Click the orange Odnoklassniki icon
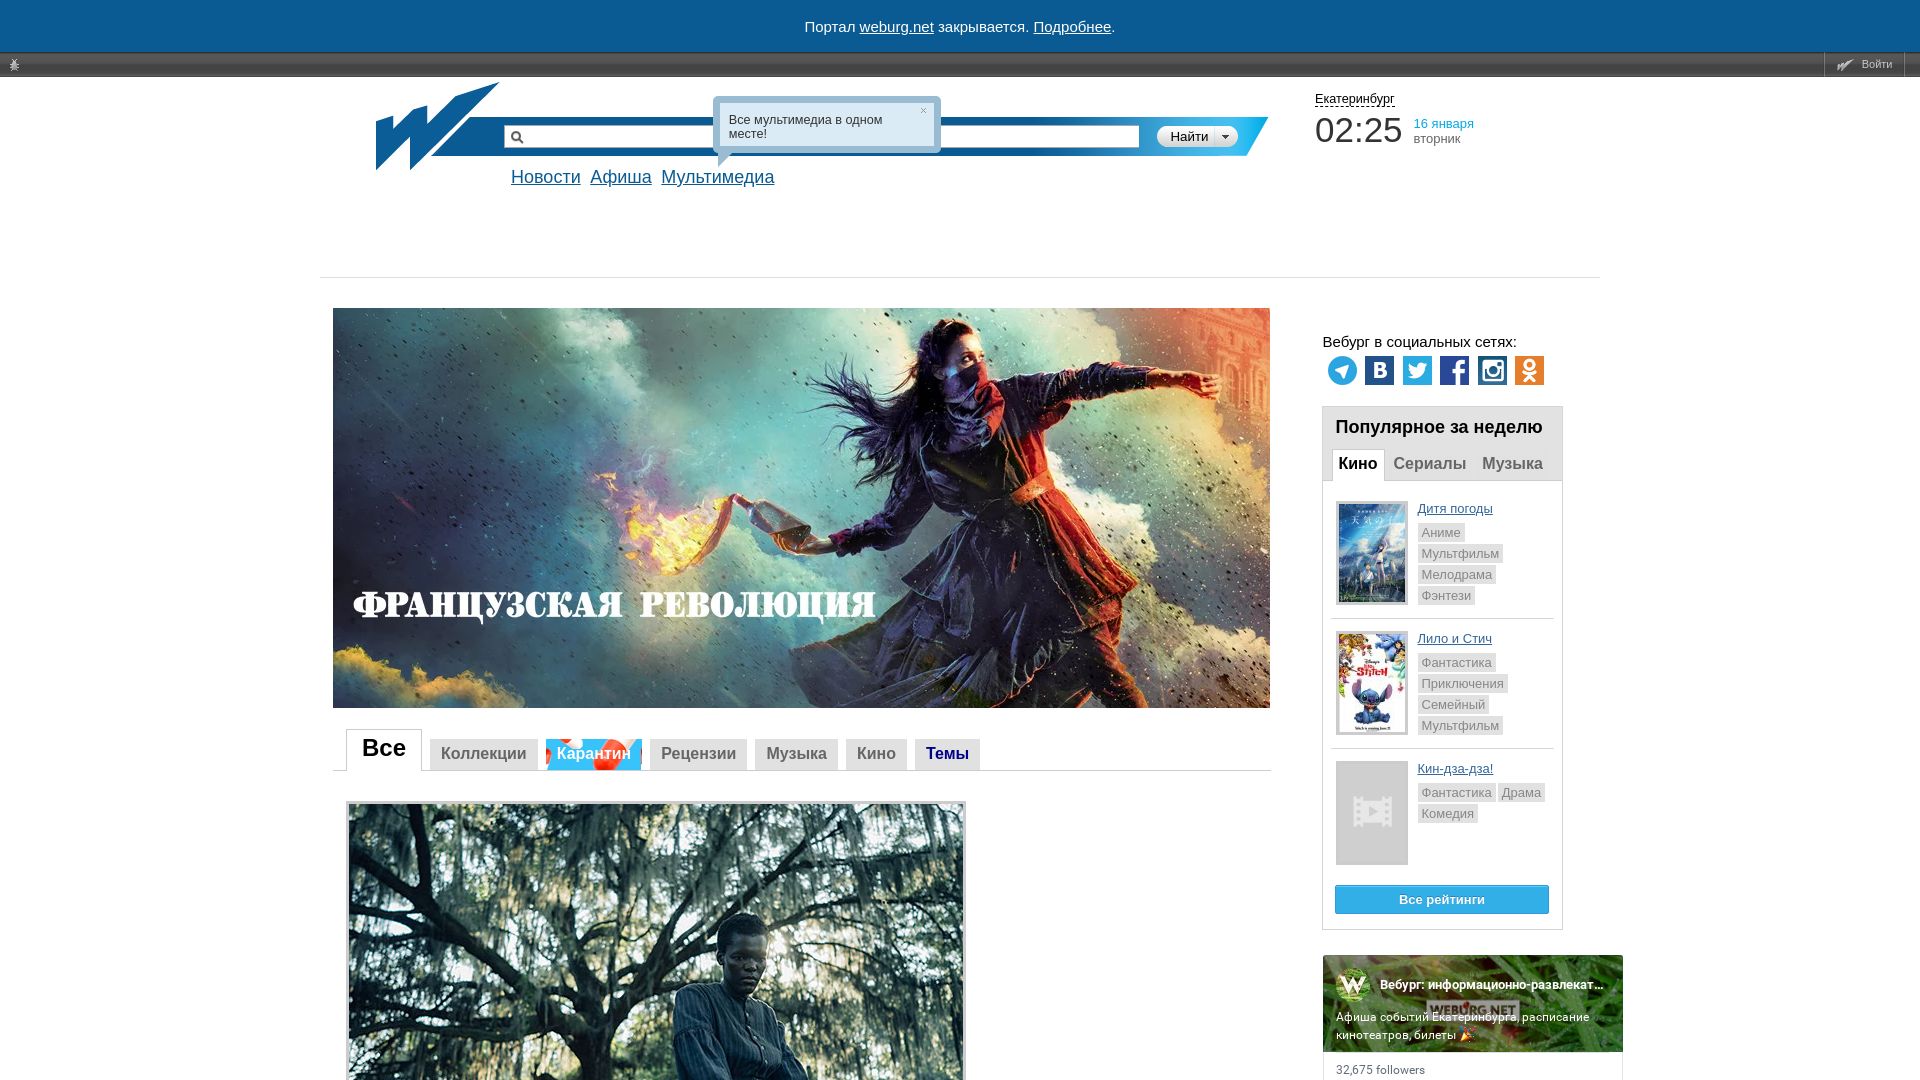This screenshot has width=1920, height=1080. point(1530,370)
